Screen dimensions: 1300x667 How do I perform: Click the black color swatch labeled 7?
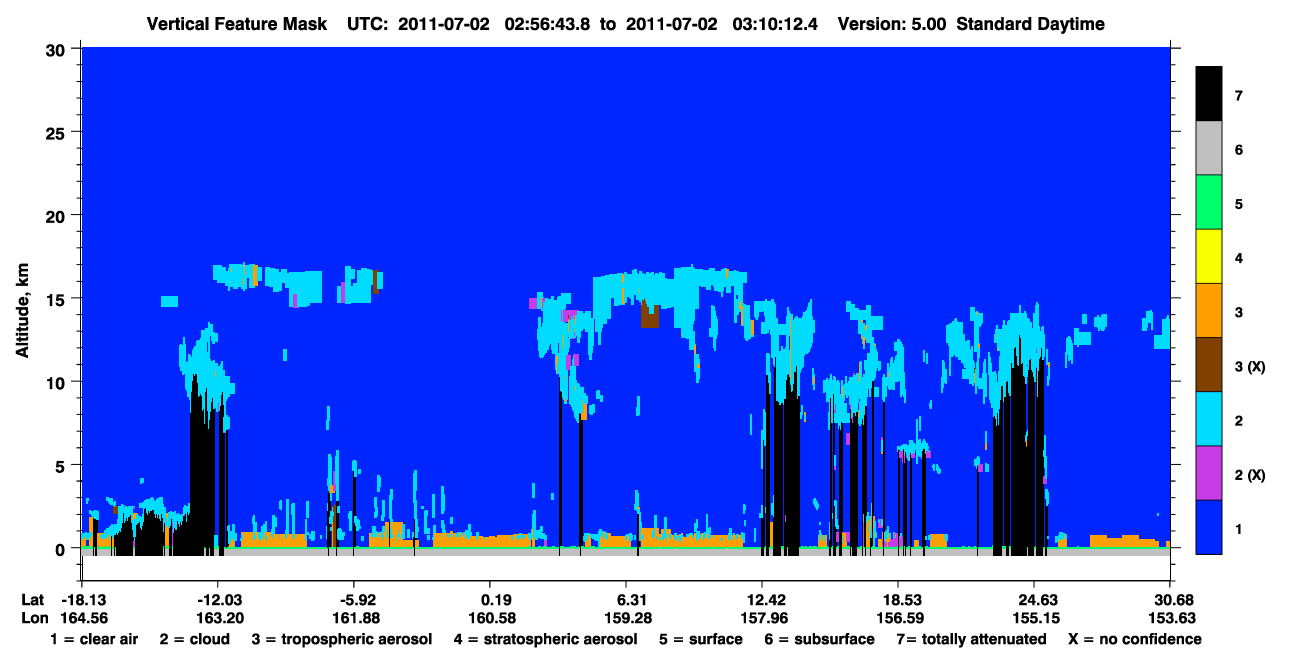click(1209, 94)
